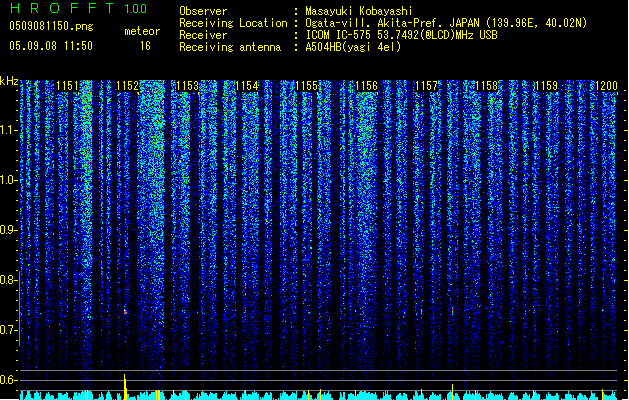
Task: Click the meteor count value 16
Action: tap(145, 46)
